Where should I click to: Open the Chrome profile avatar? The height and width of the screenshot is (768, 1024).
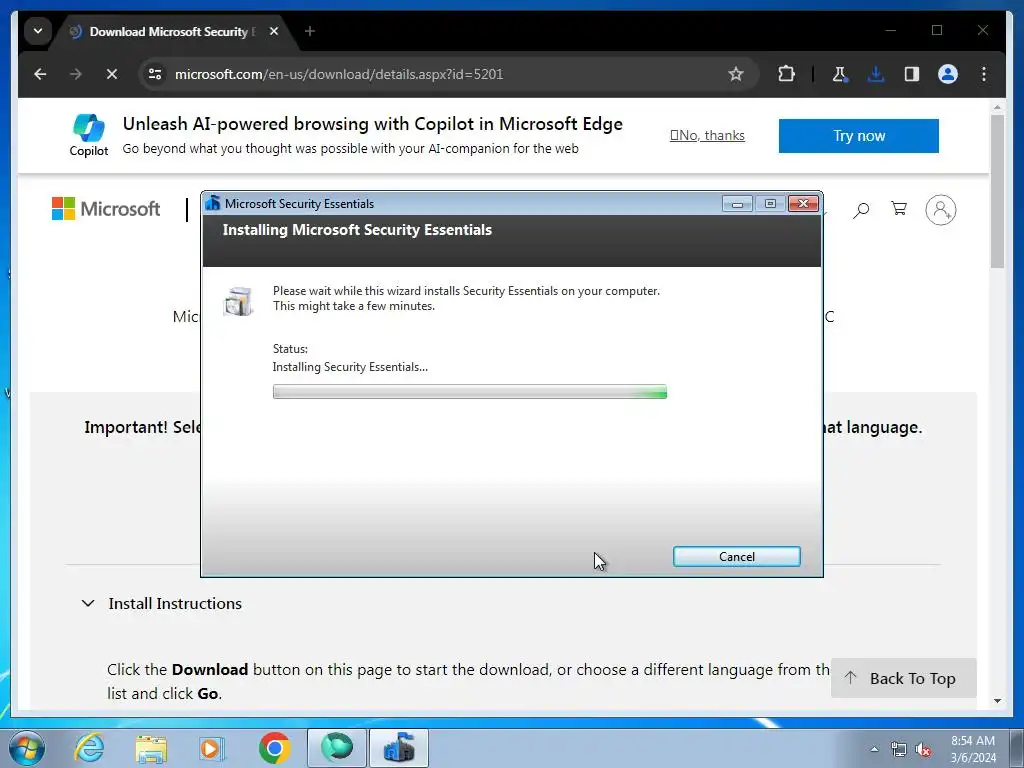coord(948,74)
